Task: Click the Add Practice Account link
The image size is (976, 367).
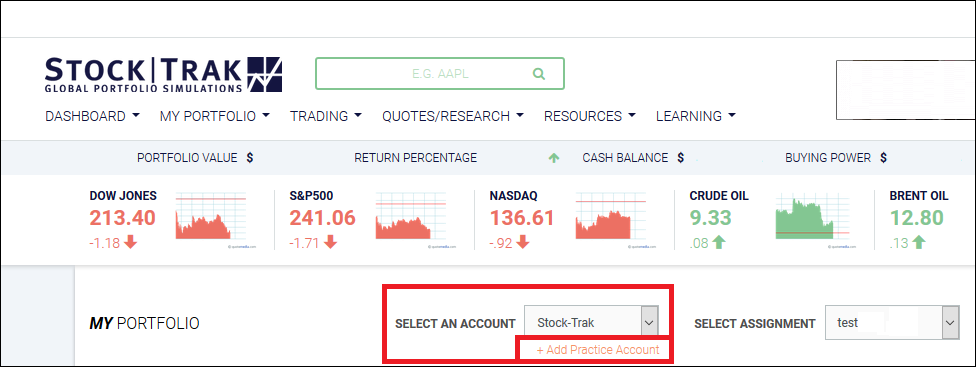Action: [x=598, y=350]
